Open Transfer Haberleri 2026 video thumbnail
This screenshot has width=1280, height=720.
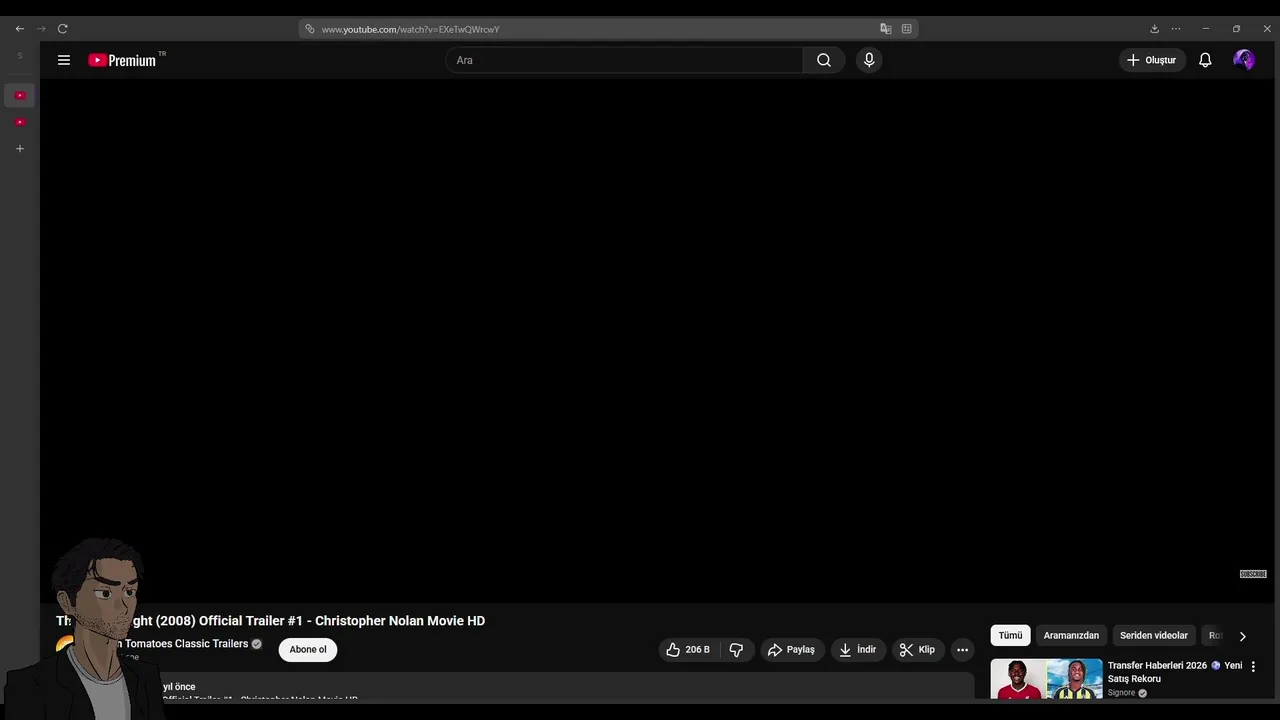tap(1046, 679)
